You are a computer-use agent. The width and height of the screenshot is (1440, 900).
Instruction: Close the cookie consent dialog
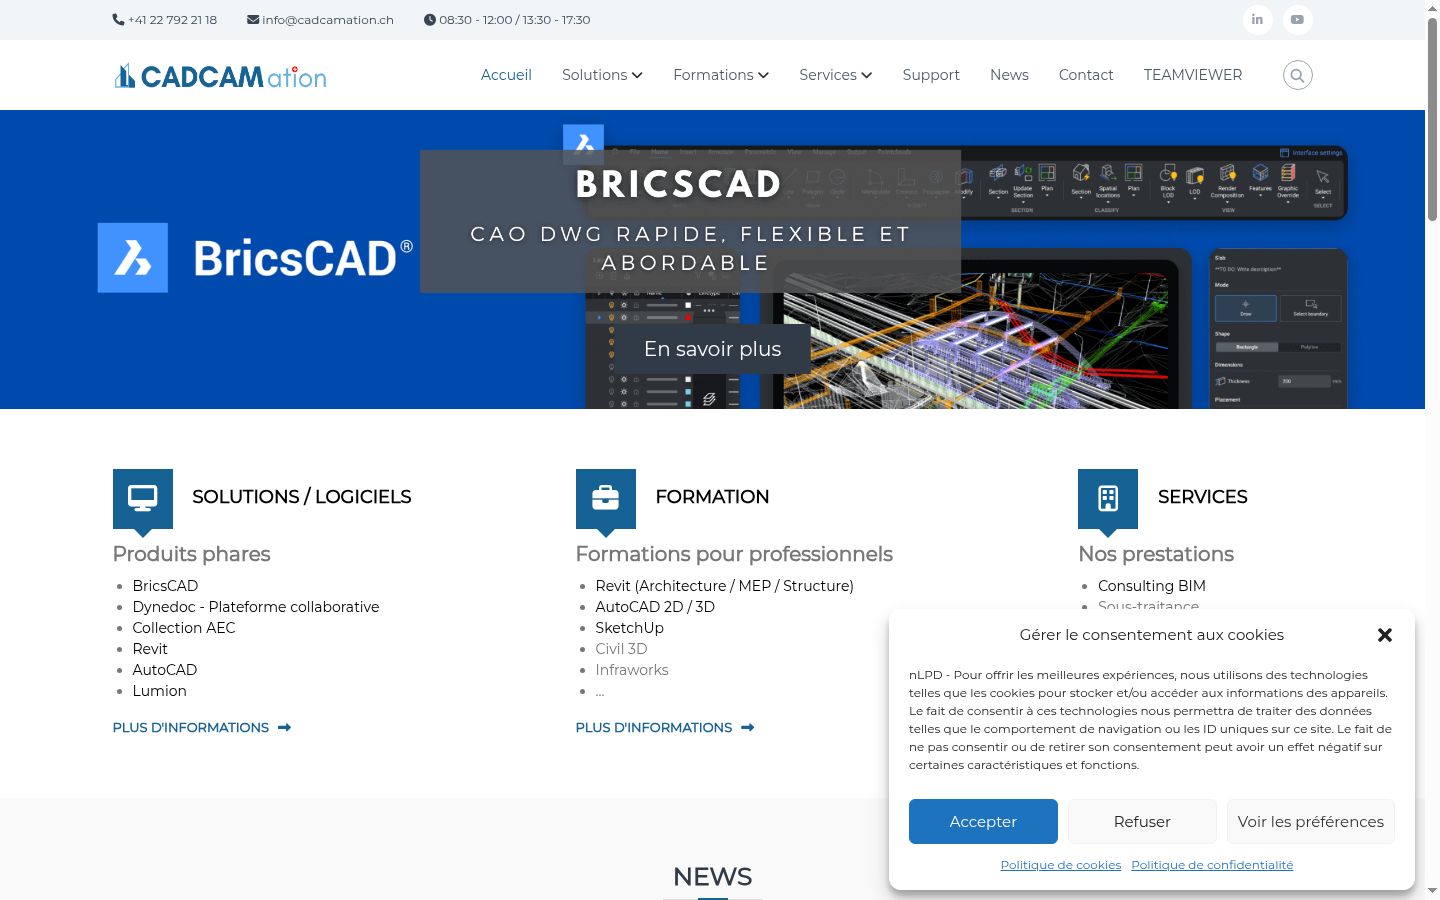point(1385,635)
